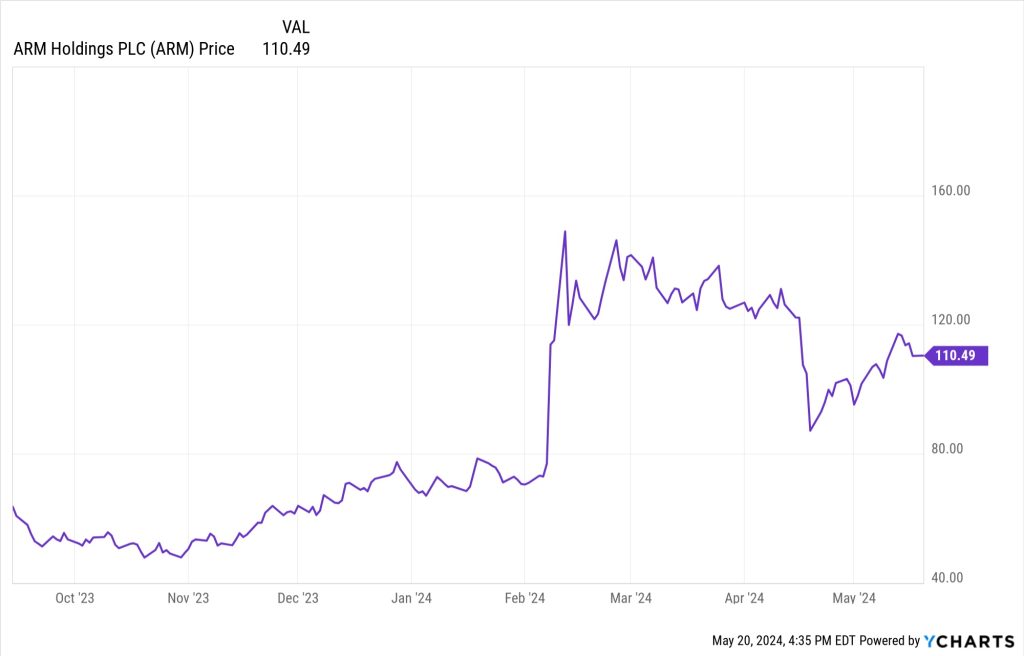
Task: Click the ARM Holdings PLC (ARM) Price legend label
Action: (124, 49)
